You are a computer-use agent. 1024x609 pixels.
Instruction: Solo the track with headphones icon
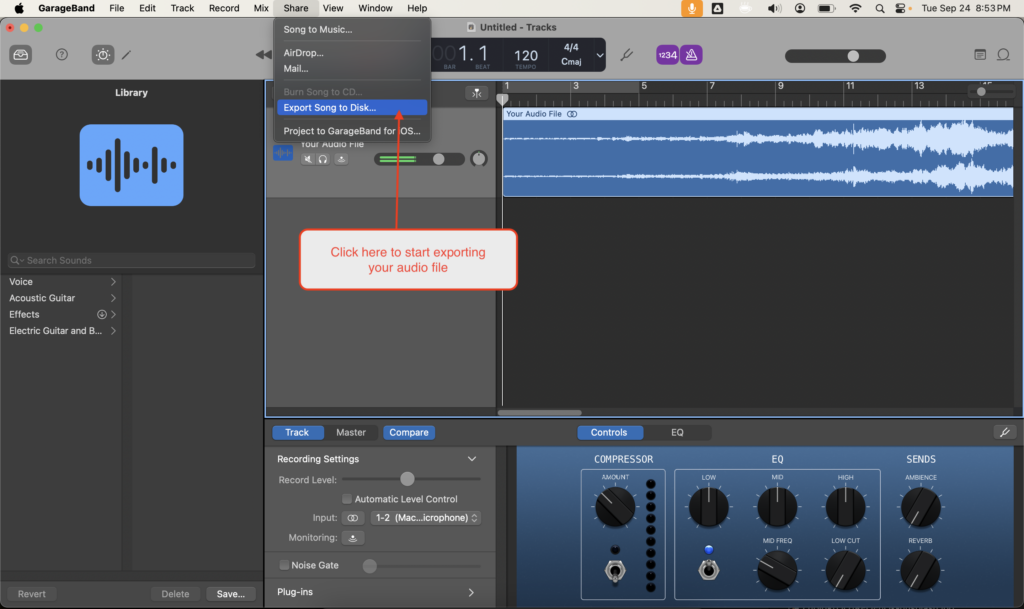(323, 159)
